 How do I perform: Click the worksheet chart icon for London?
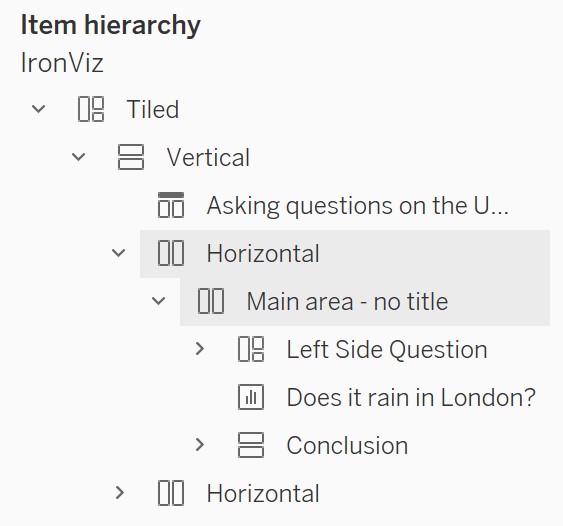click(x=251, y=397)
